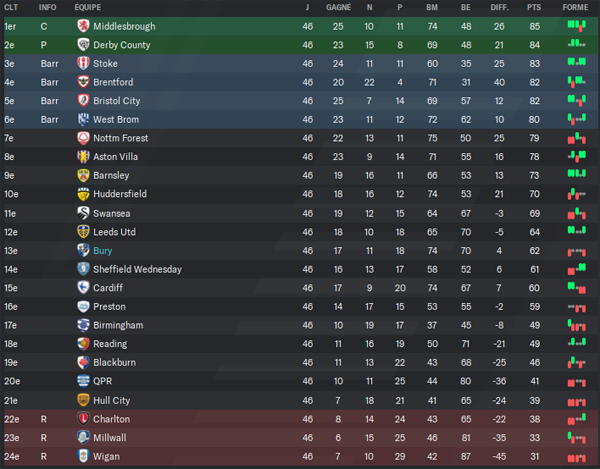Image resolution: width=600 pixels, height=469 pixels.
Task: Sort by the GAGNÉ column header
Action: point(338,7)
